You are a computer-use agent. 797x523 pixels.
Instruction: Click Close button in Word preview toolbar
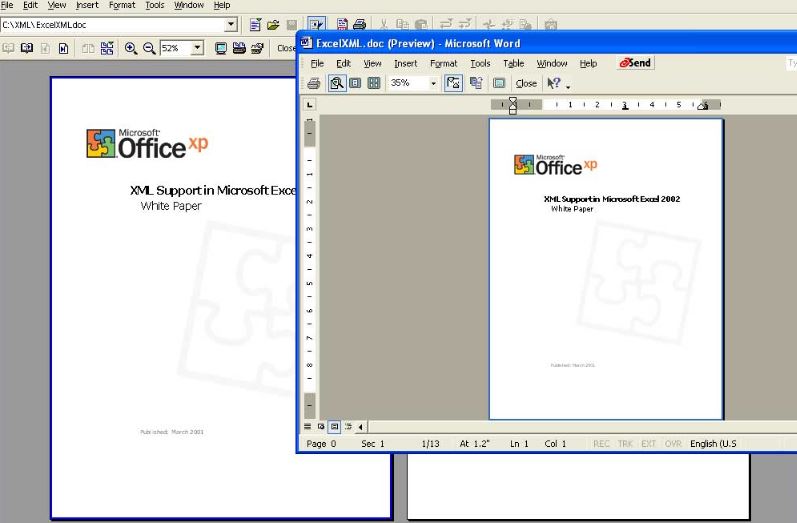526,83
